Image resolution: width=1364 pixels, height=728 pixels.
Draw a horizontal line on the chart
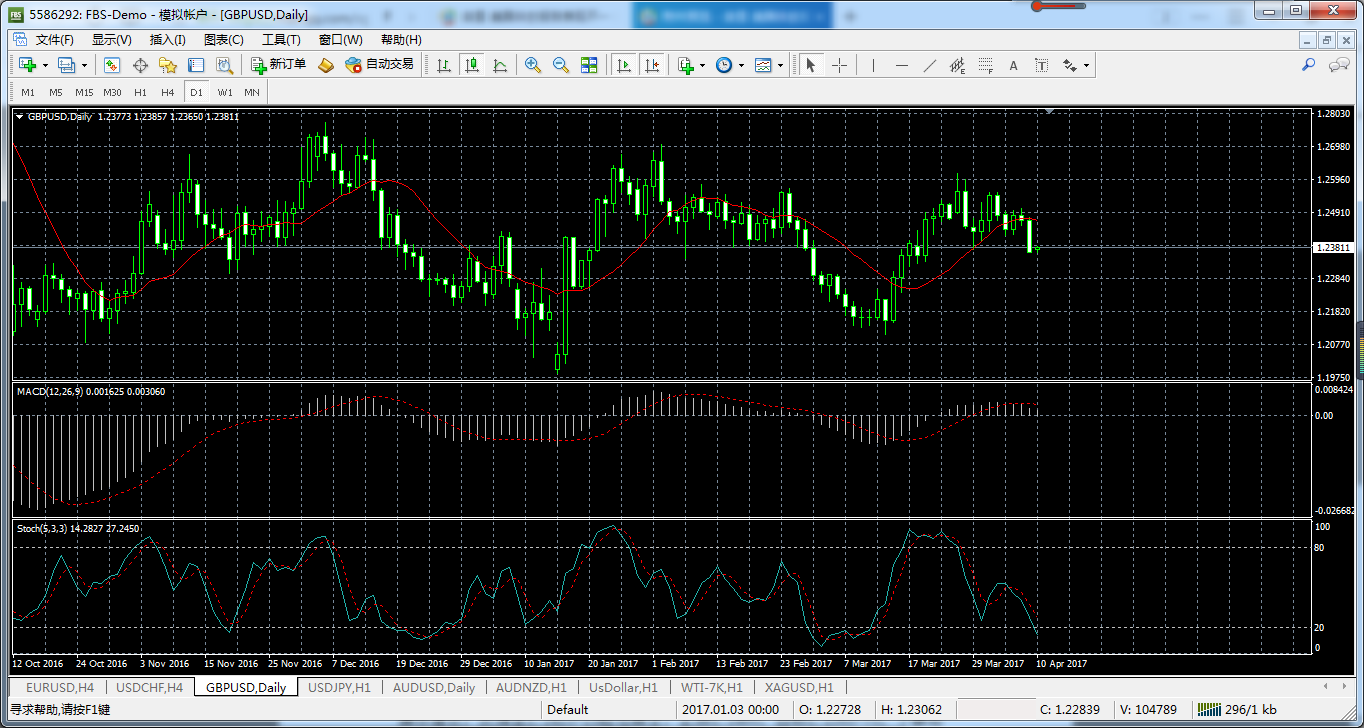pyautogui.click(x=901, y=65)
